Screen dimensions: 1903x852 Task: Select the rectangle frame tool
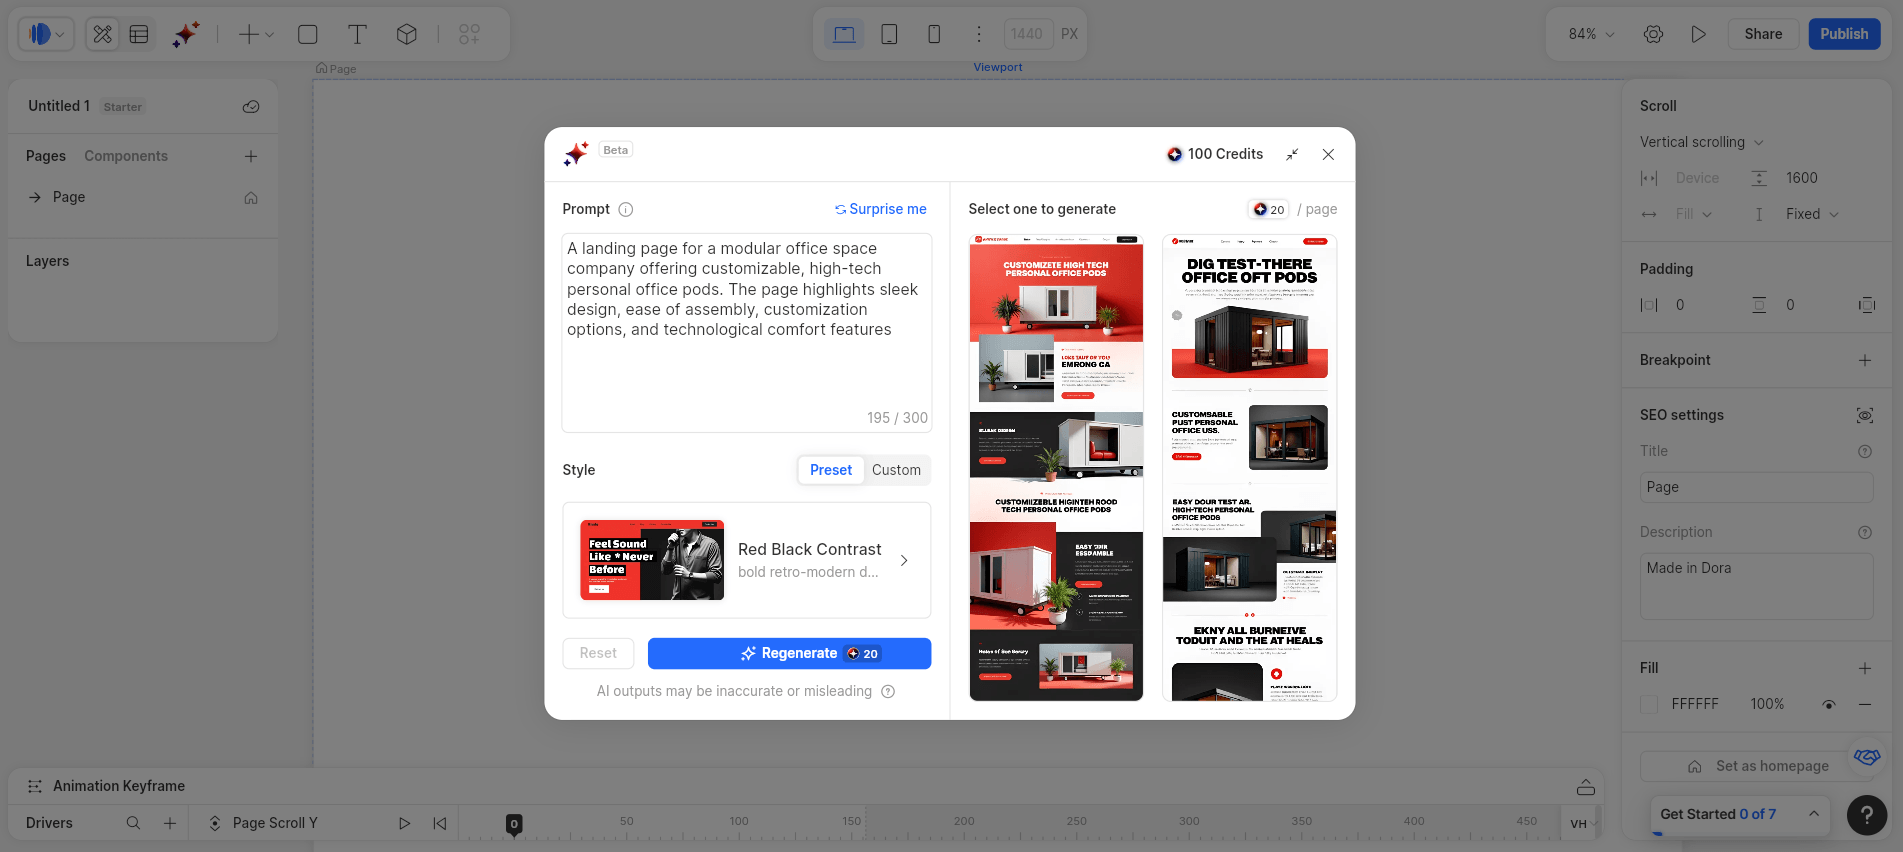coord(308,34)
